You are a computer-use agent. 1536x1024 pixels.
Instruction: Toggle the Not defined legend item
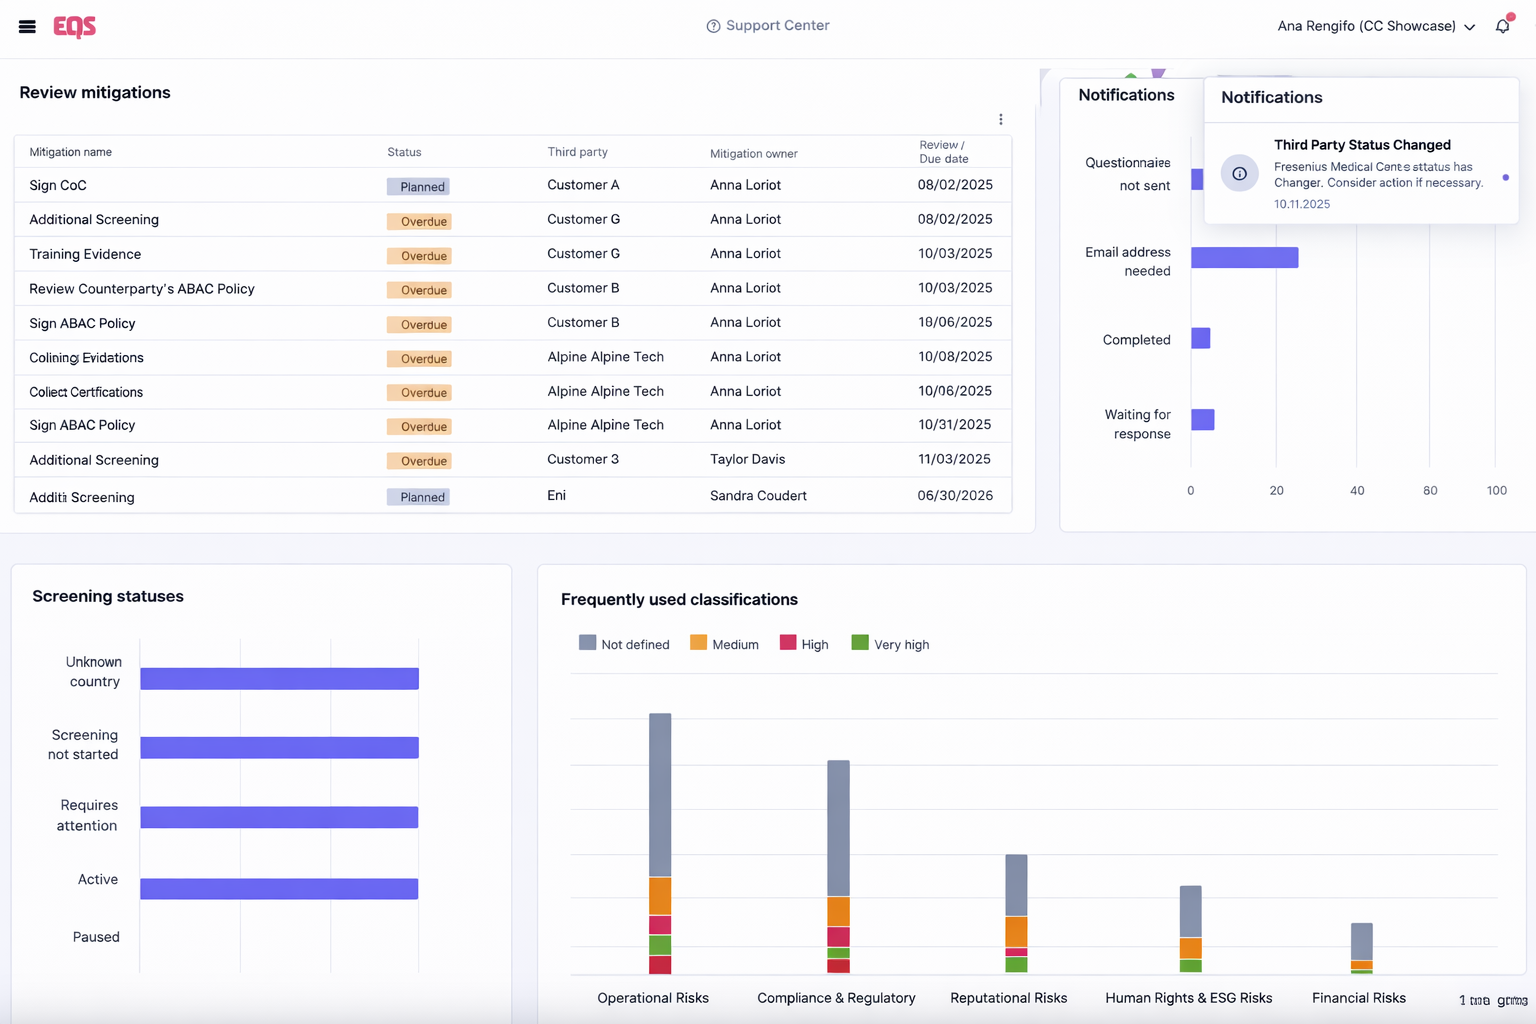coord(624,644)
